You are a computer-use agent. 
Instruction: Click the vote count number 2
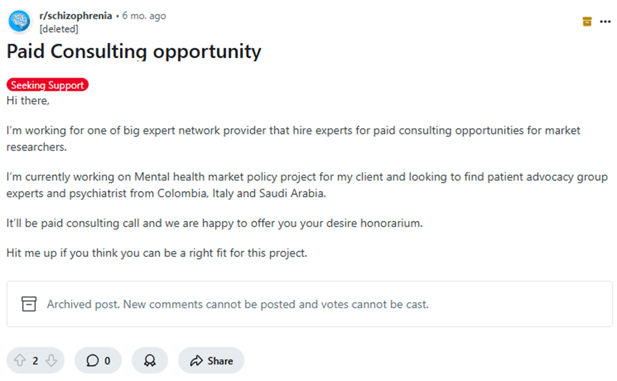click(x=35, y=361)
